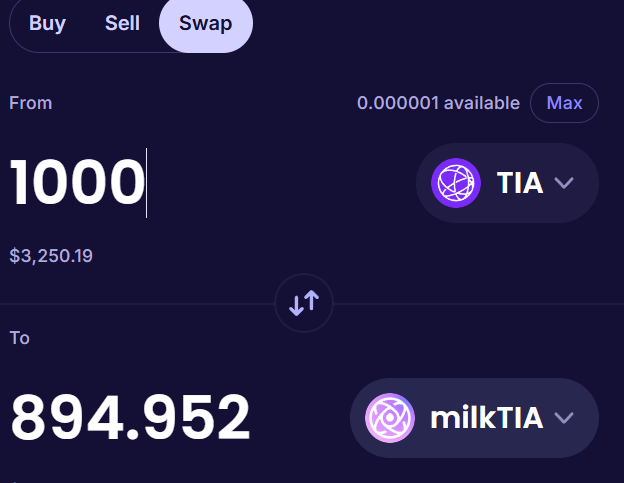624x483 pixels.
Task: Select the Swap tab
Action: pyautogui.click(x=205, y=23)
